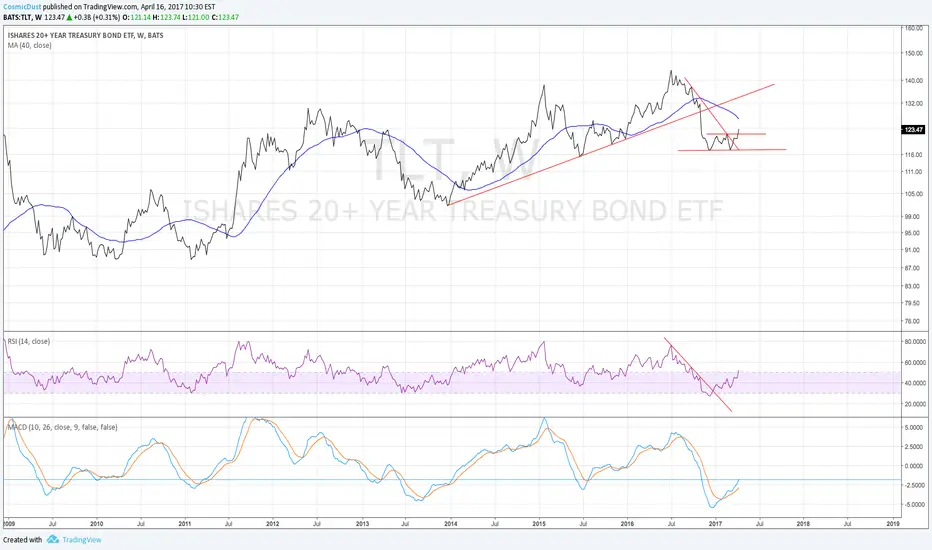Click the RSI 80.0000 scale label
932x550 pixels.
pos(915,342)
